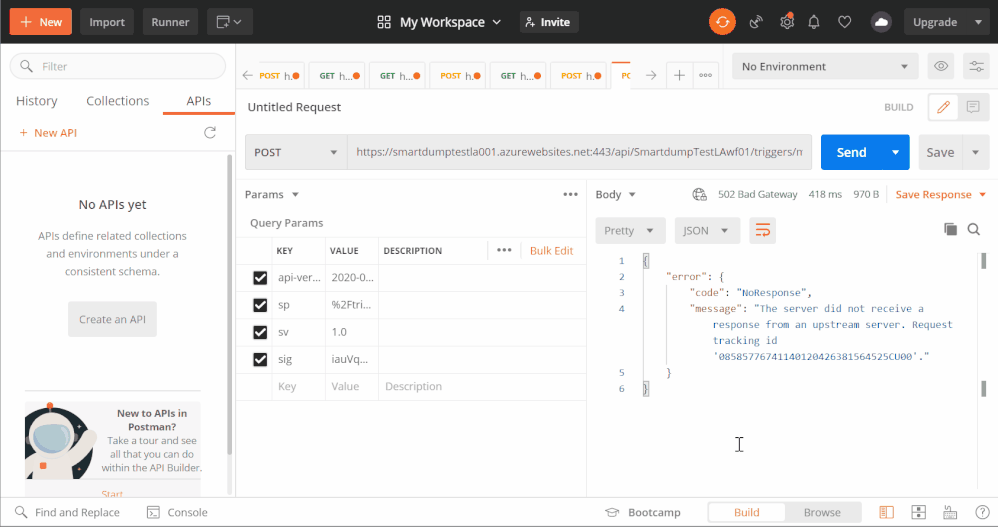
Task: Click the Import button
Action: 107,22
